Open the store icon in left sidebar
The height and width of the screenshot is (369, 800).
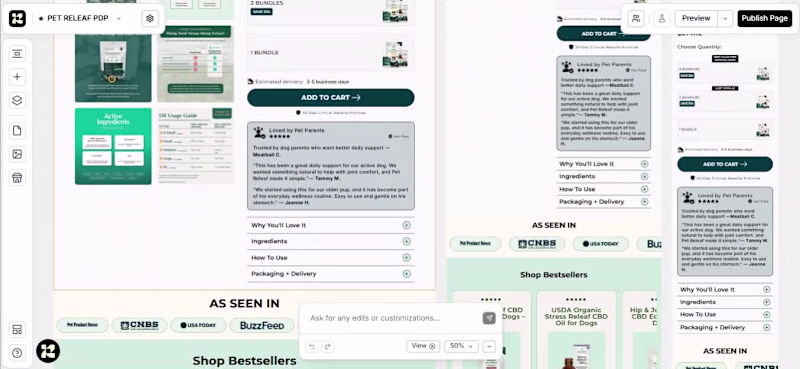tap(17, 178)
